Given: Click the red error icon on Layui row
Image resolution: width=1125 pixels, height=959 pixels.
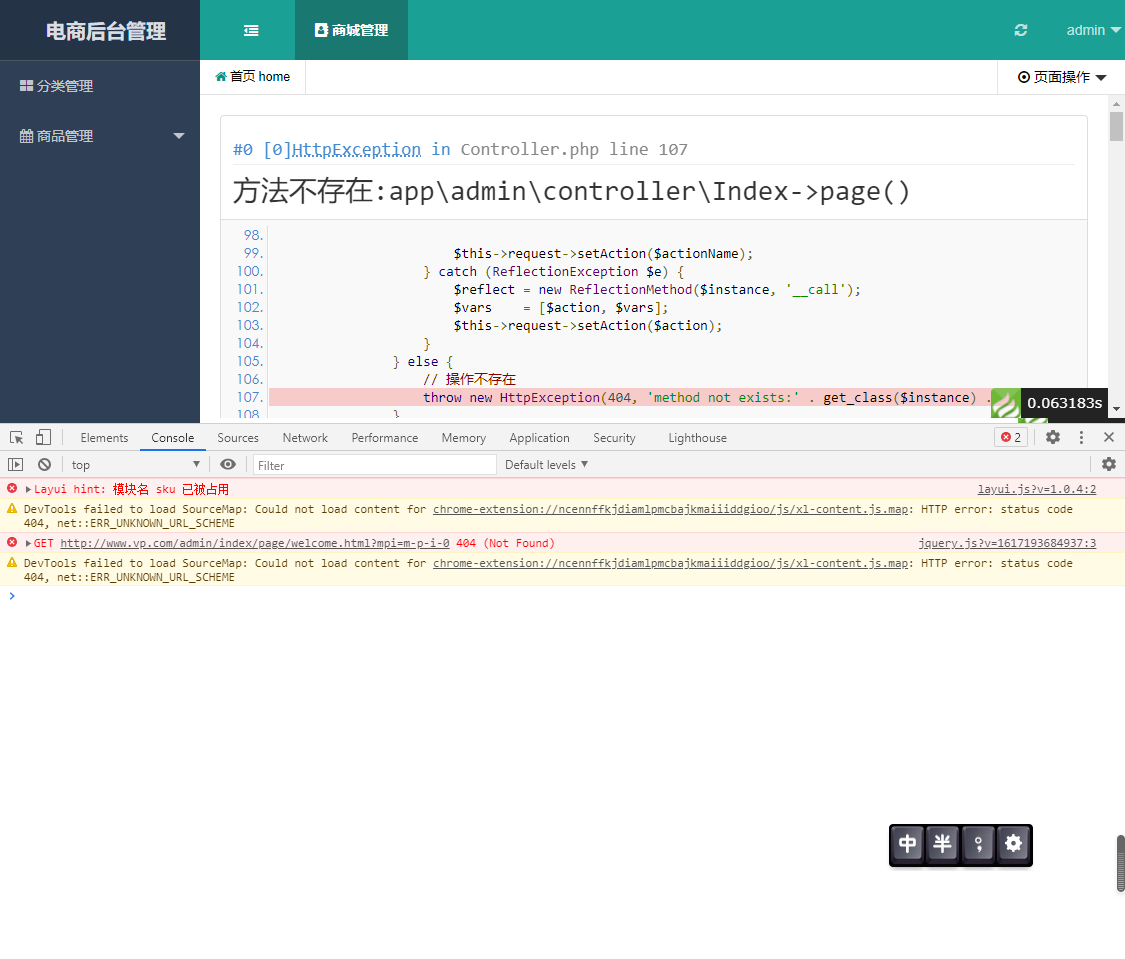Looking at the screenshot, I should (x=12, y=488).
